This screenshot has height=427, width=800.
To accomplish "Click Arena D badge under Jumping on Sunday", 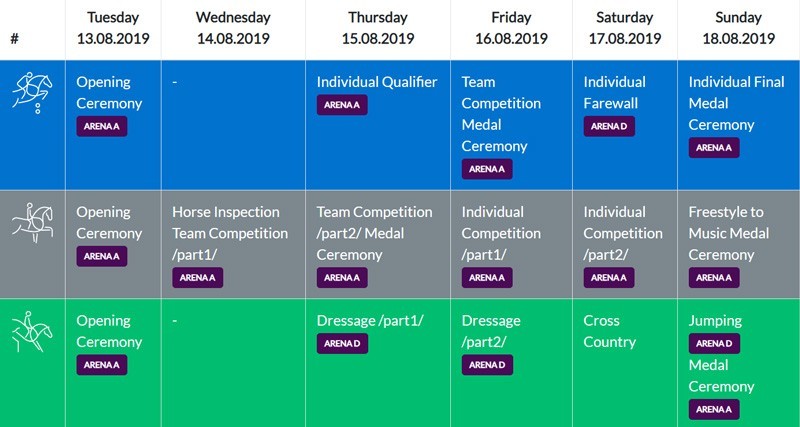I will tap(714, 343).
